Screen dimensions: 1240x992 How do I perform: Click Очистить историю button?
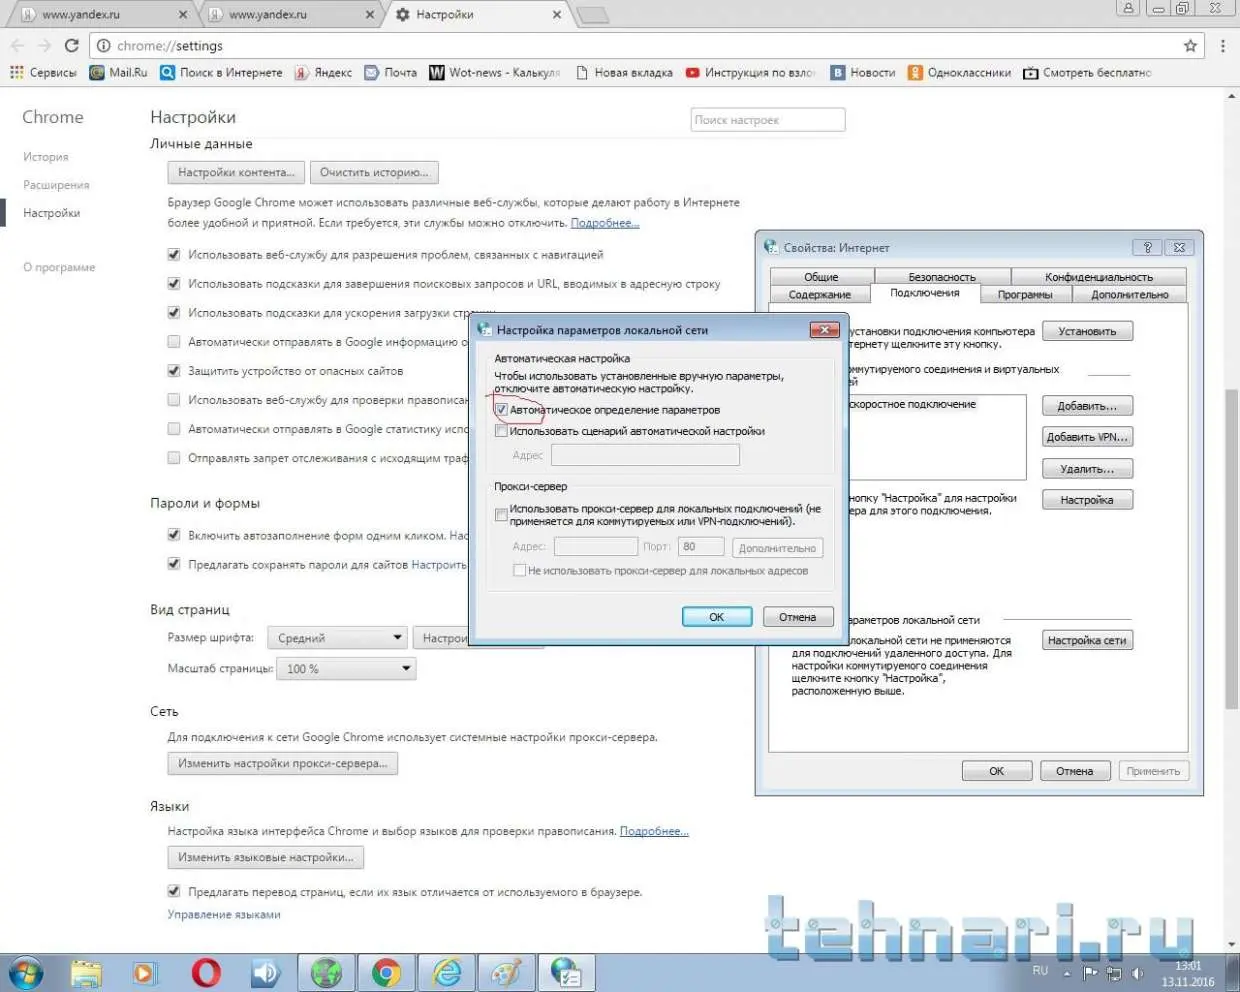374,172
